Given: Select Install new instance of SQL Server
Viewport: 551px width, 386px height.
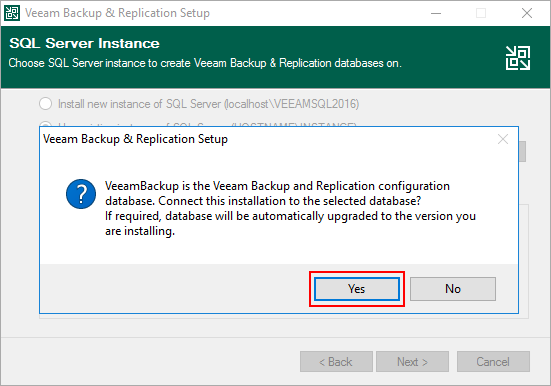Looking at the screenshot, I should coord(45,104).
